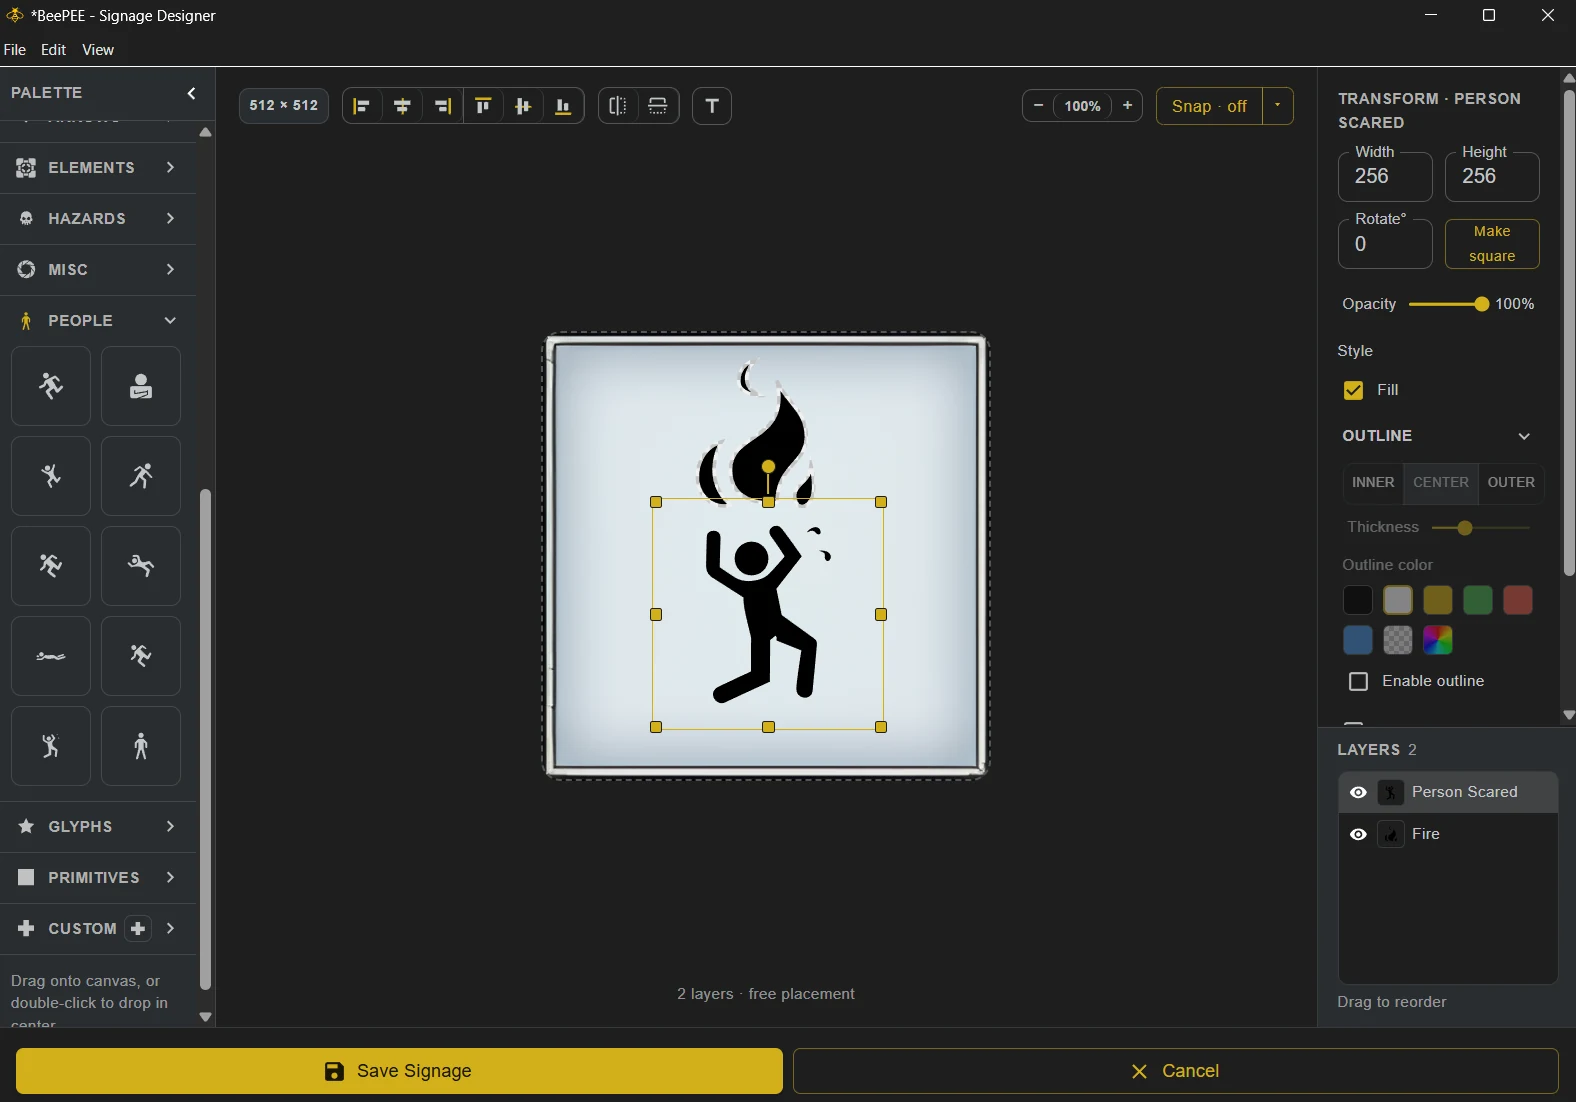Screen dimensions: 1576x1102
Task: Open the rainbow custom color picker swatch
Action: pyautogui.click(x=1437, y=640)
